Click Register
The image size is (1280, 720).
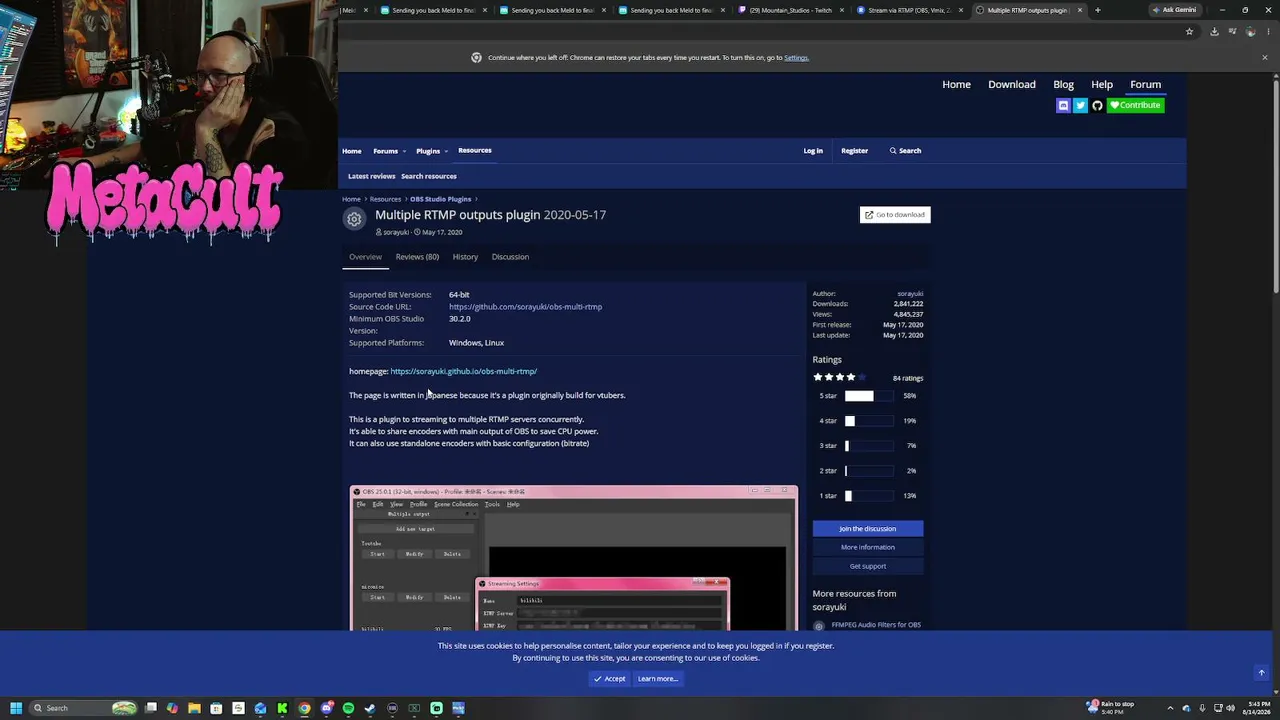[x=854, y=151]
